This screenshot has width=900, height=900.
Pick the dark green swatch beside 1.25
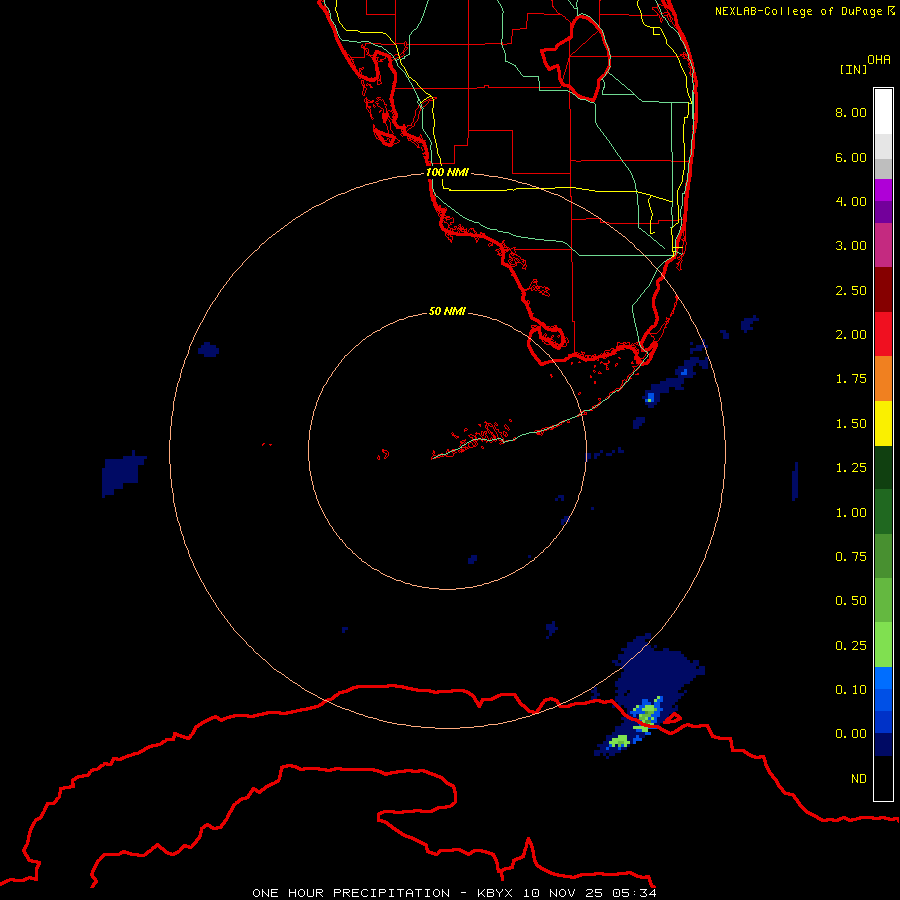pos(883,467)
